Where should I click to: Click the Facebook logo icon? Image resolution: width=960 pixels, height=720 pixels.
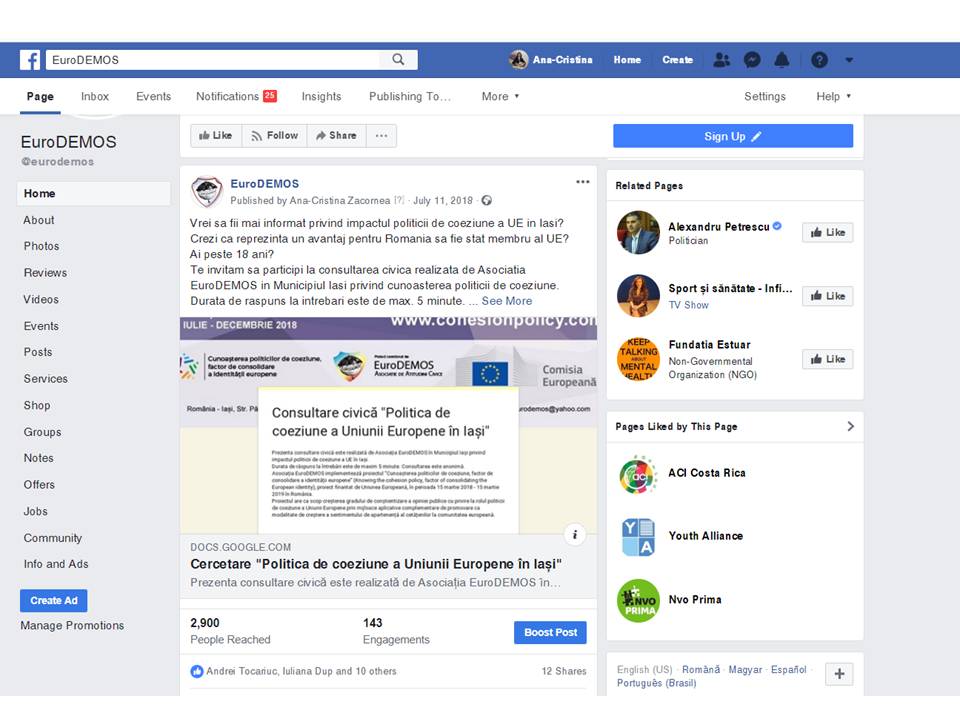click(30, 60)
